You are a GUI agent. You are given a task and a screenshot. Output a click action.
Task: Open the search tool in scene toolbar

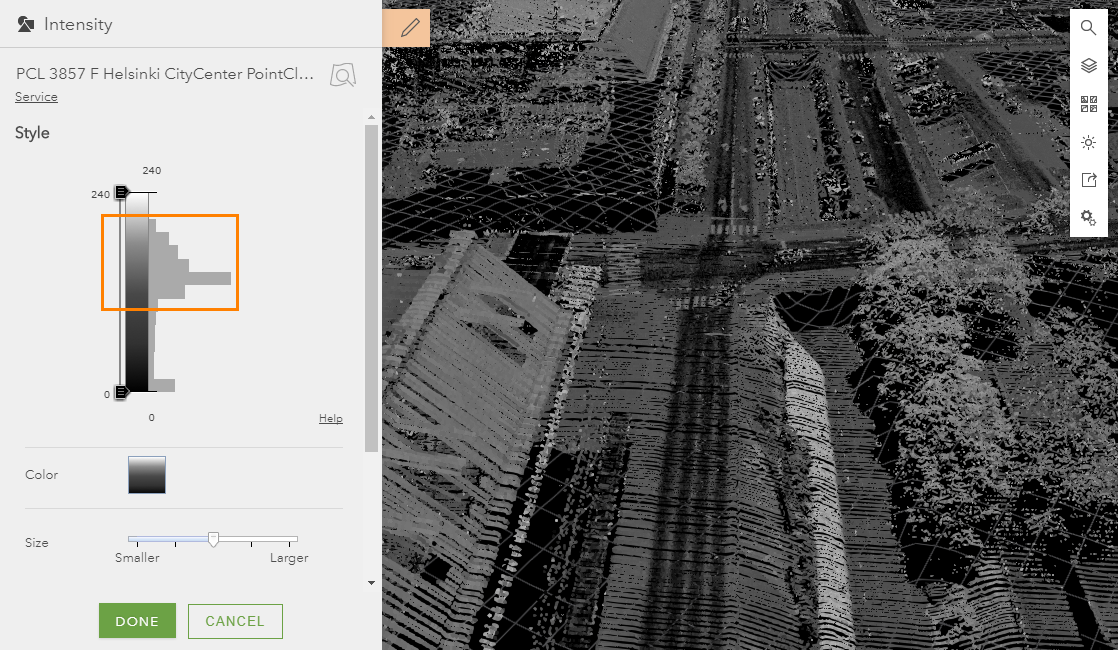point(1088,28)
